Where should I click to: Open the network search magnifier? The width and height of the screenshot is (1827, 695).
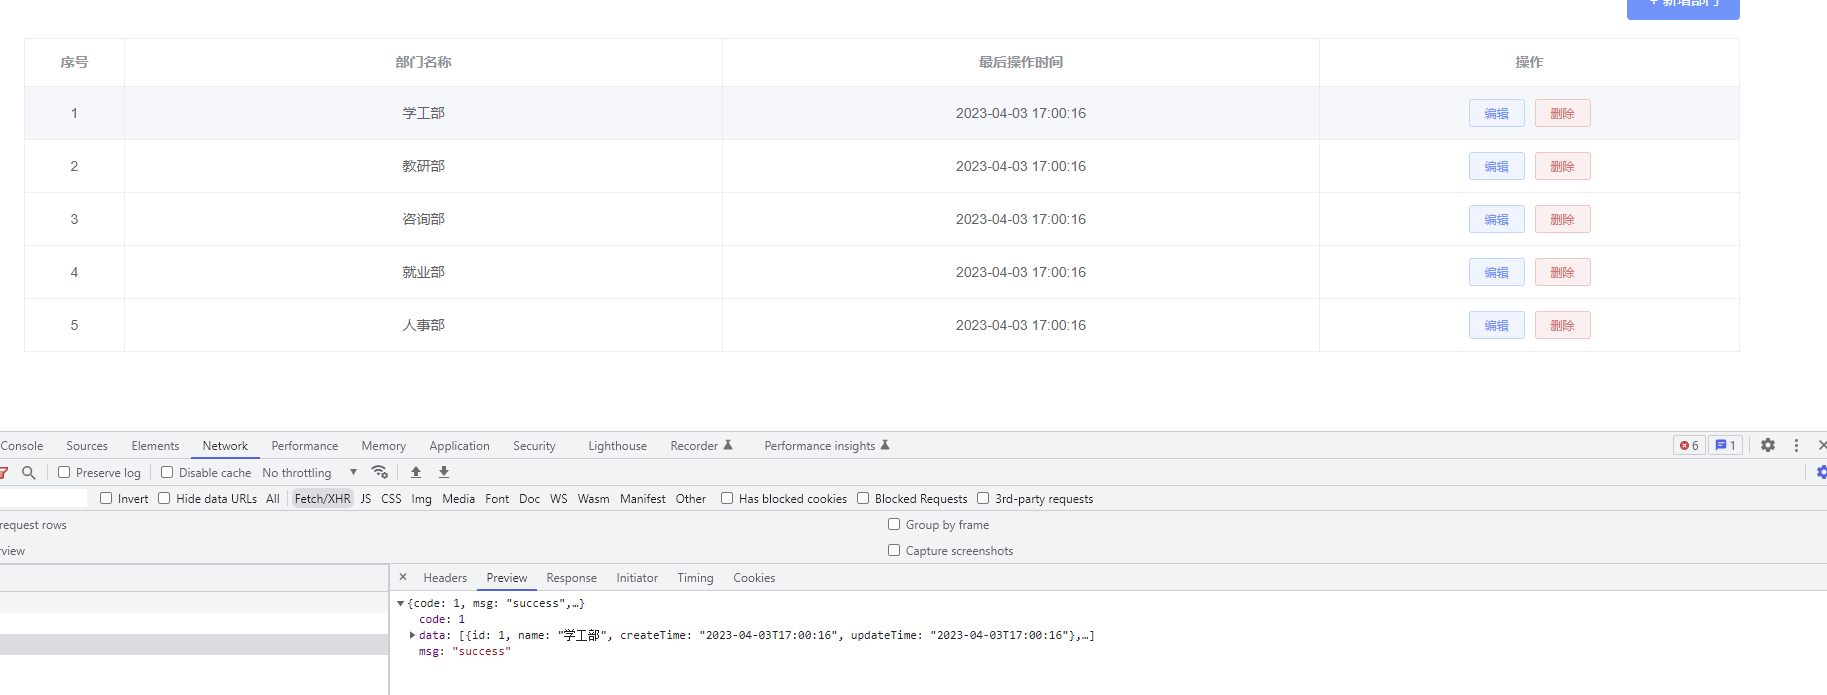pos(29,472)
